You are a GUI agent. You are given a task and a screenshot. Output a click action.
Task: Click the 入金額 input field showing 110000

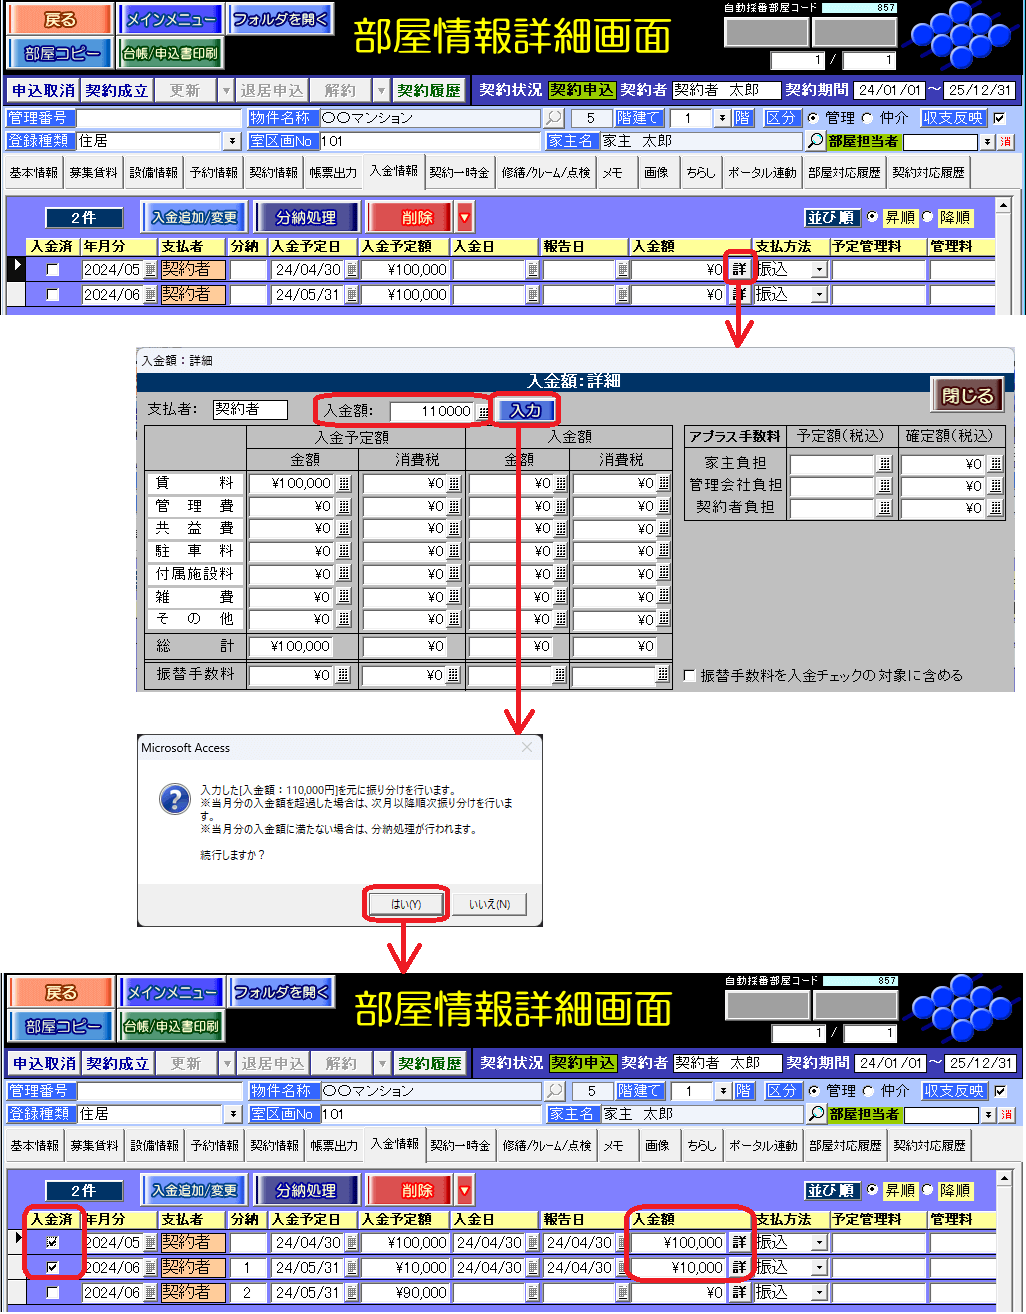(432, 411)
